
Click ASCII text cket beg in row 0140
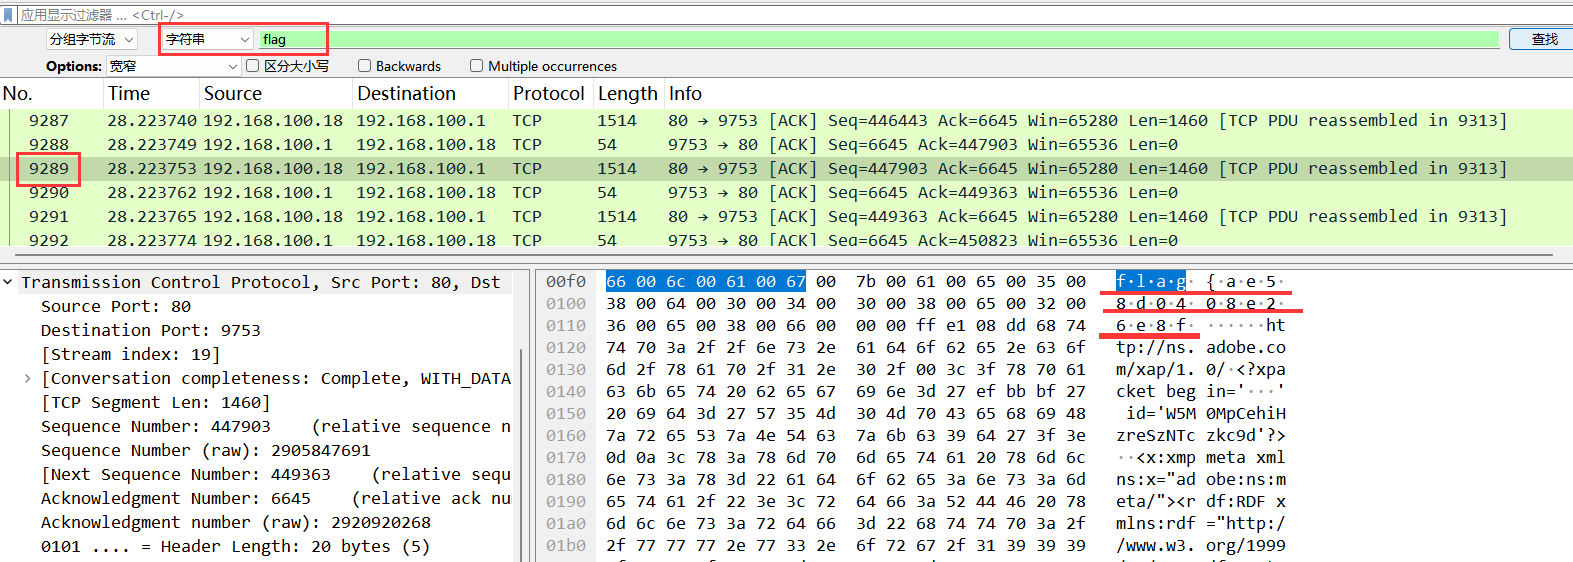click(1156, 392)
